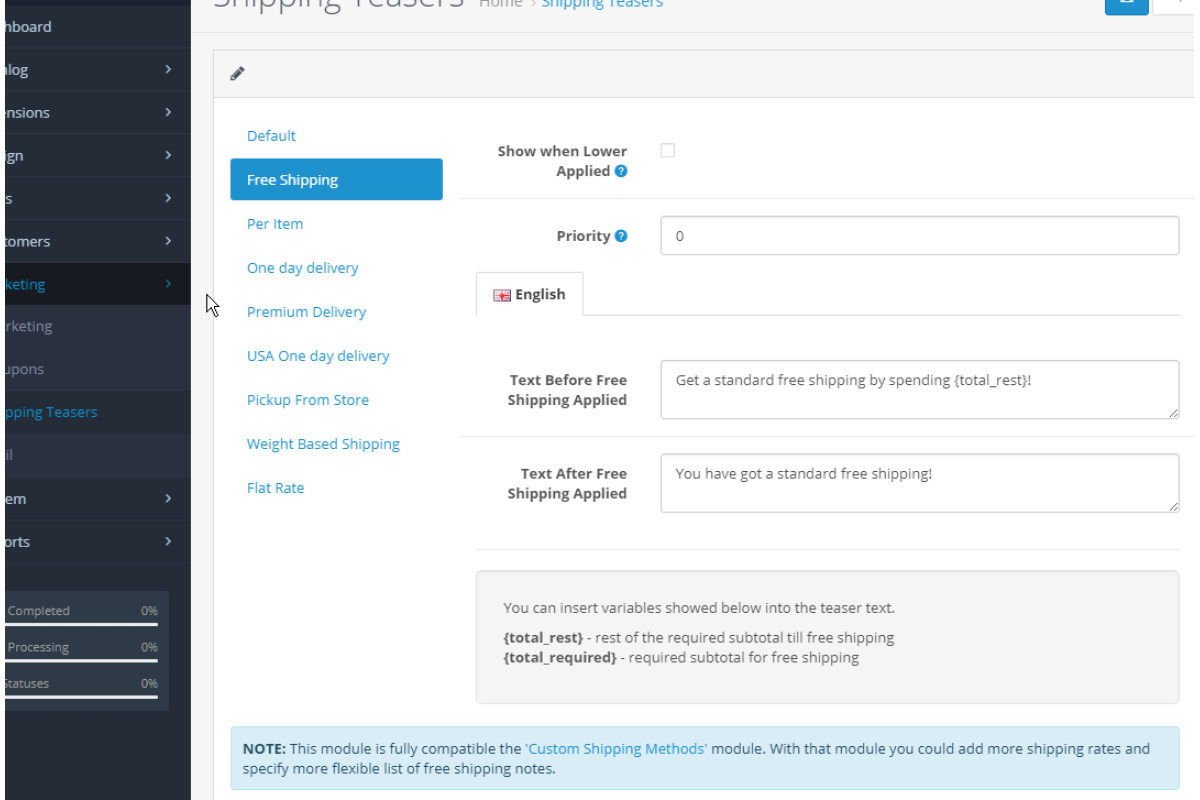Viewport: 1200px width, 800px height.
Task: Switch to the Per Item tab
Action: (x=275, y=224)
